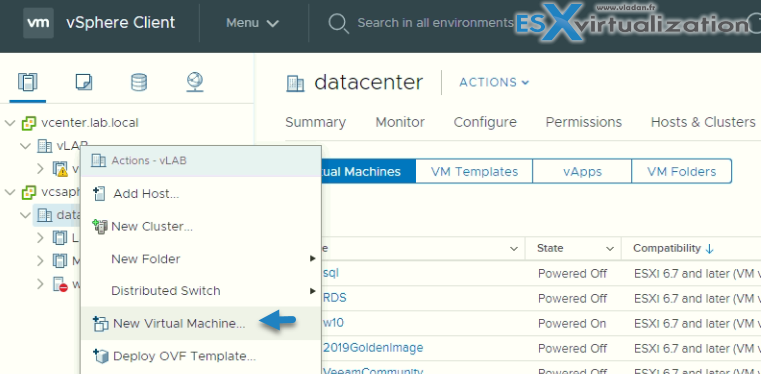This screenshot has height=374, width=761.
Task: Open the 2019GoldenImage virtual machine link
Action: [x=373, y=348]
